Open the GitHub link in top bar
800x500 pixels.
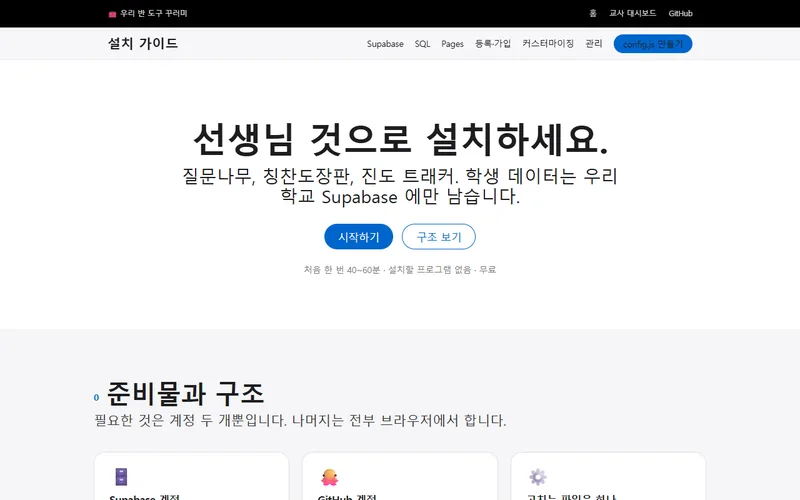[681, 13]
